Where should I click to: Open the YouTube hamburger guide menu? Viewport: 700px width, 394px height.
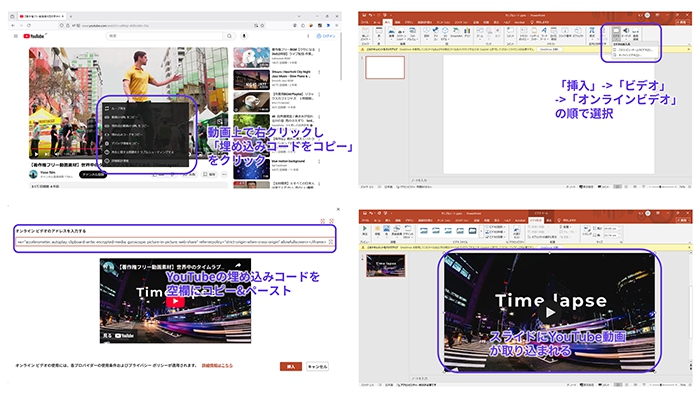click(x=16, y=36)
